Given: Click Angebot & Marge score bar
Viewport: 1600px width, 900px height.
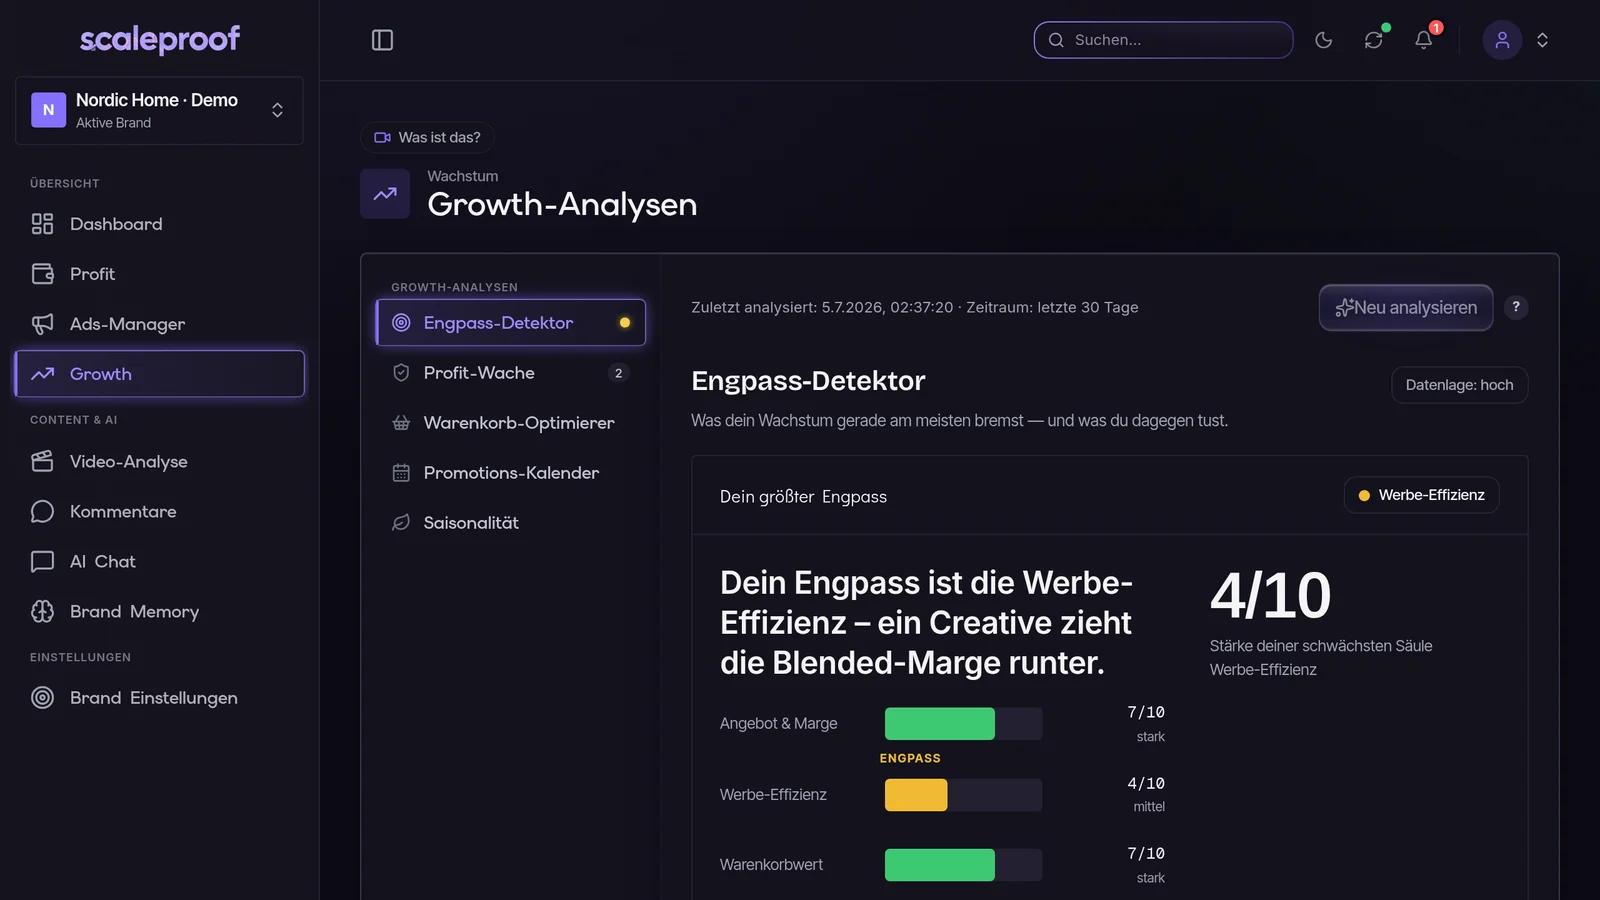Looking at the screenshot, I should 963,723.
